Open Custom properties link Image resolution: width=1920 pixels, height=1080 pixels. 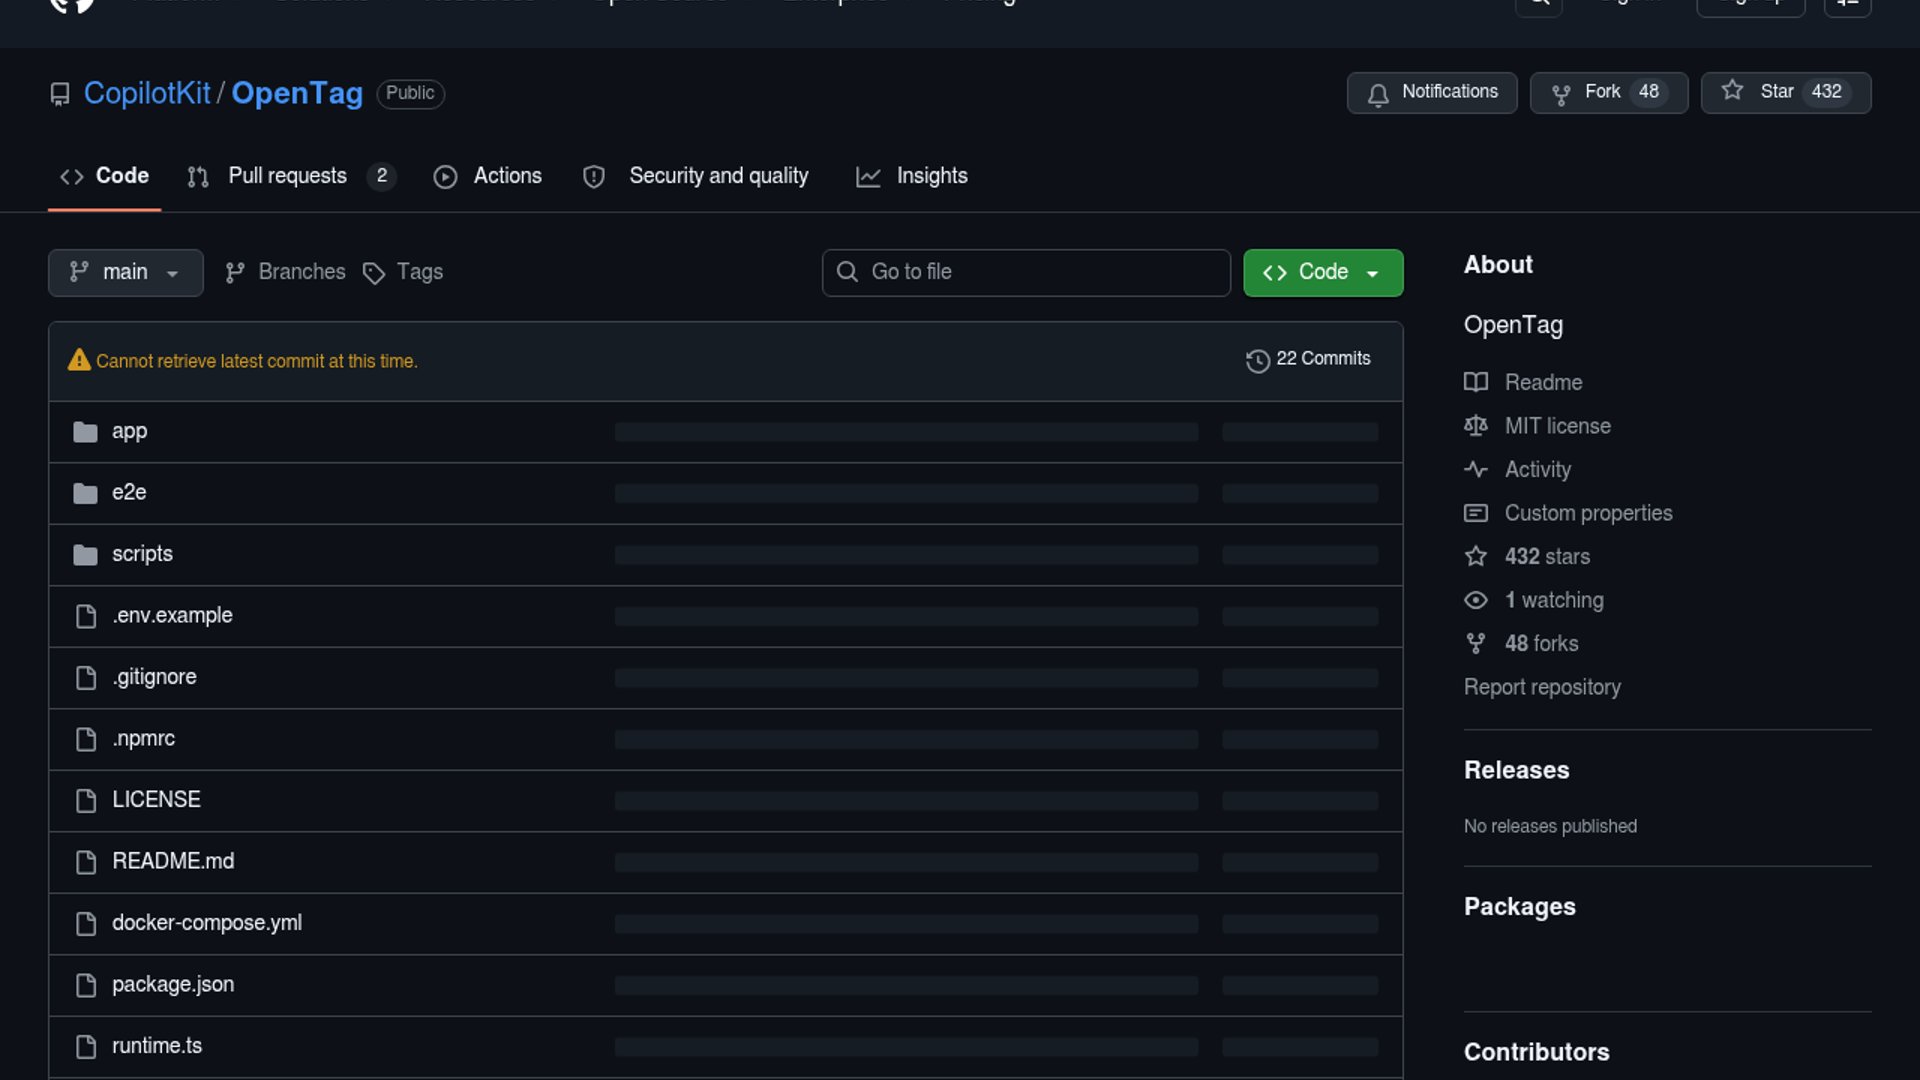[1588, 513]
